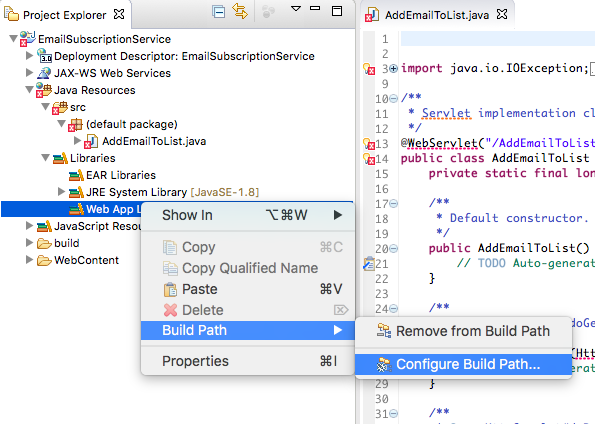Click the Deployment Descriptor icon
The width and height of the screenshot is (595, 424).
44,56
